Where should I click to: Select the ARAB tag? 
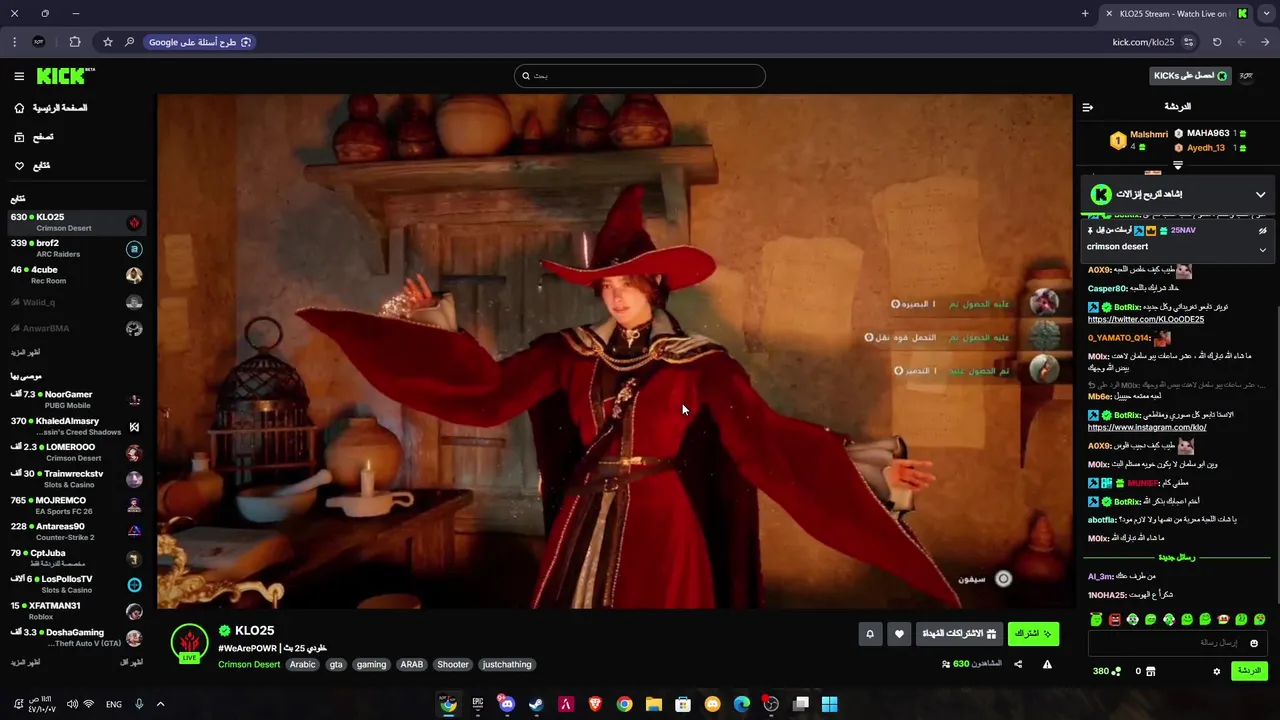[412, 664]
